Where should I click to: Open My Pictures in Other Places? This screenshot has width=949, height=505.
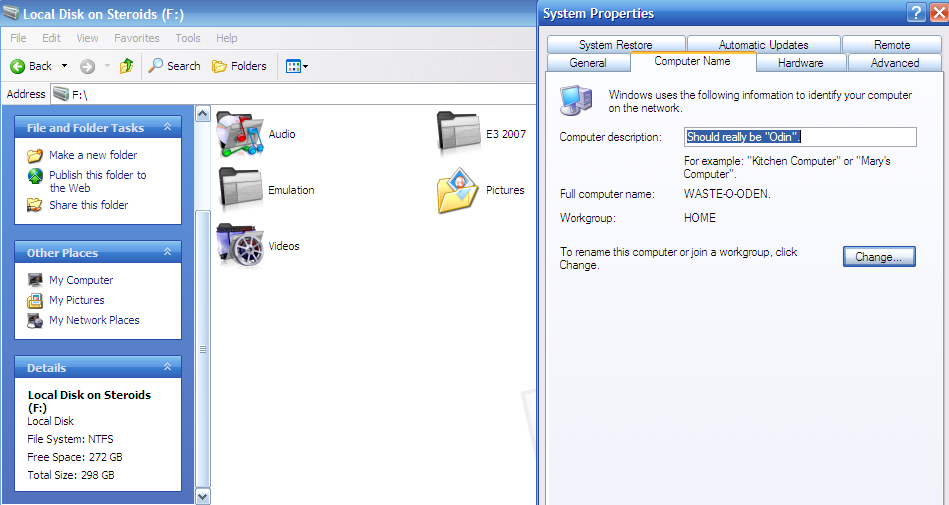[77, 300]
